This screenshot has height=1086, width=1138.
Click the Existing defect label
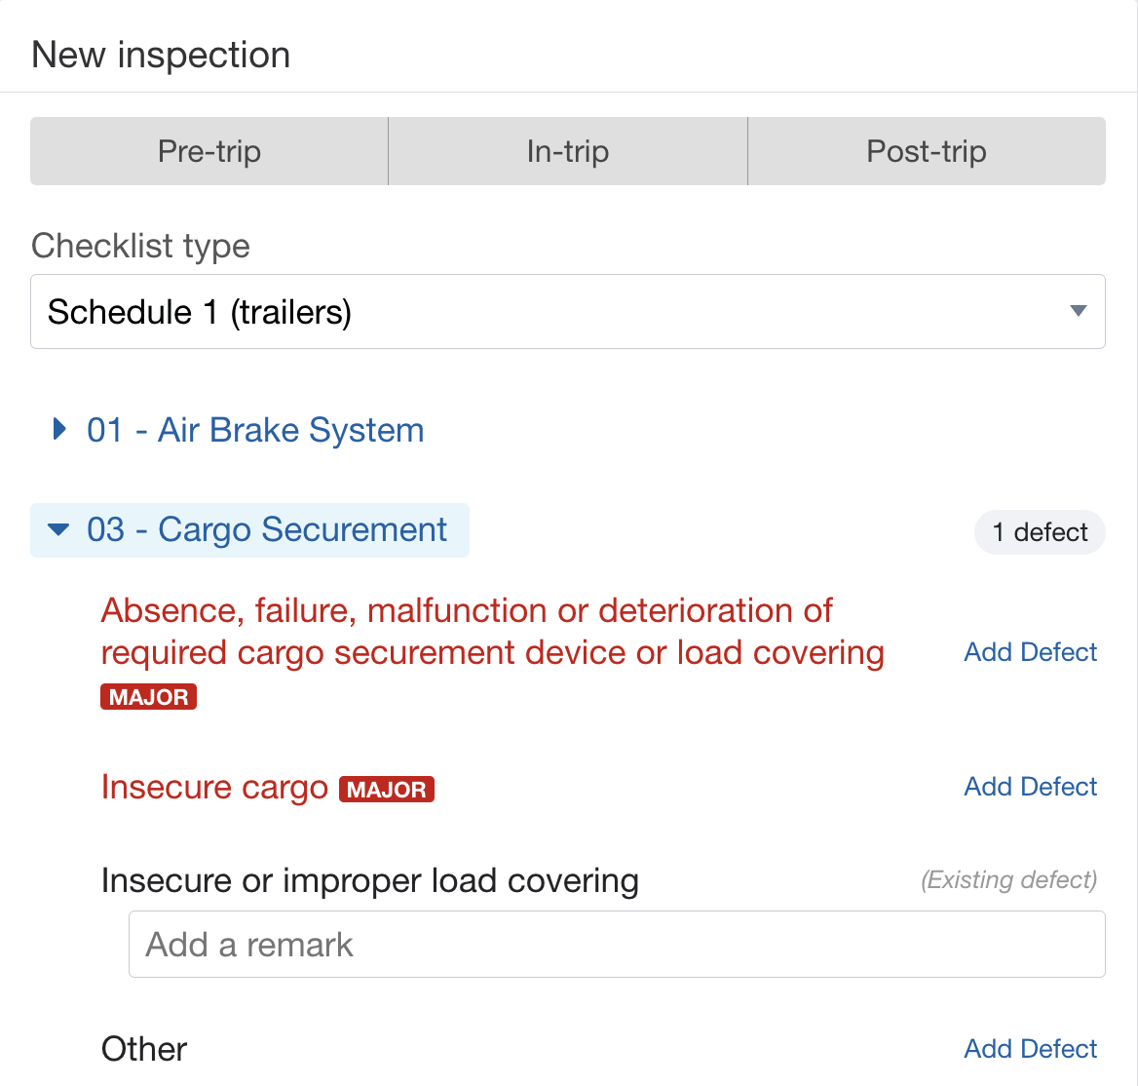1008,881
